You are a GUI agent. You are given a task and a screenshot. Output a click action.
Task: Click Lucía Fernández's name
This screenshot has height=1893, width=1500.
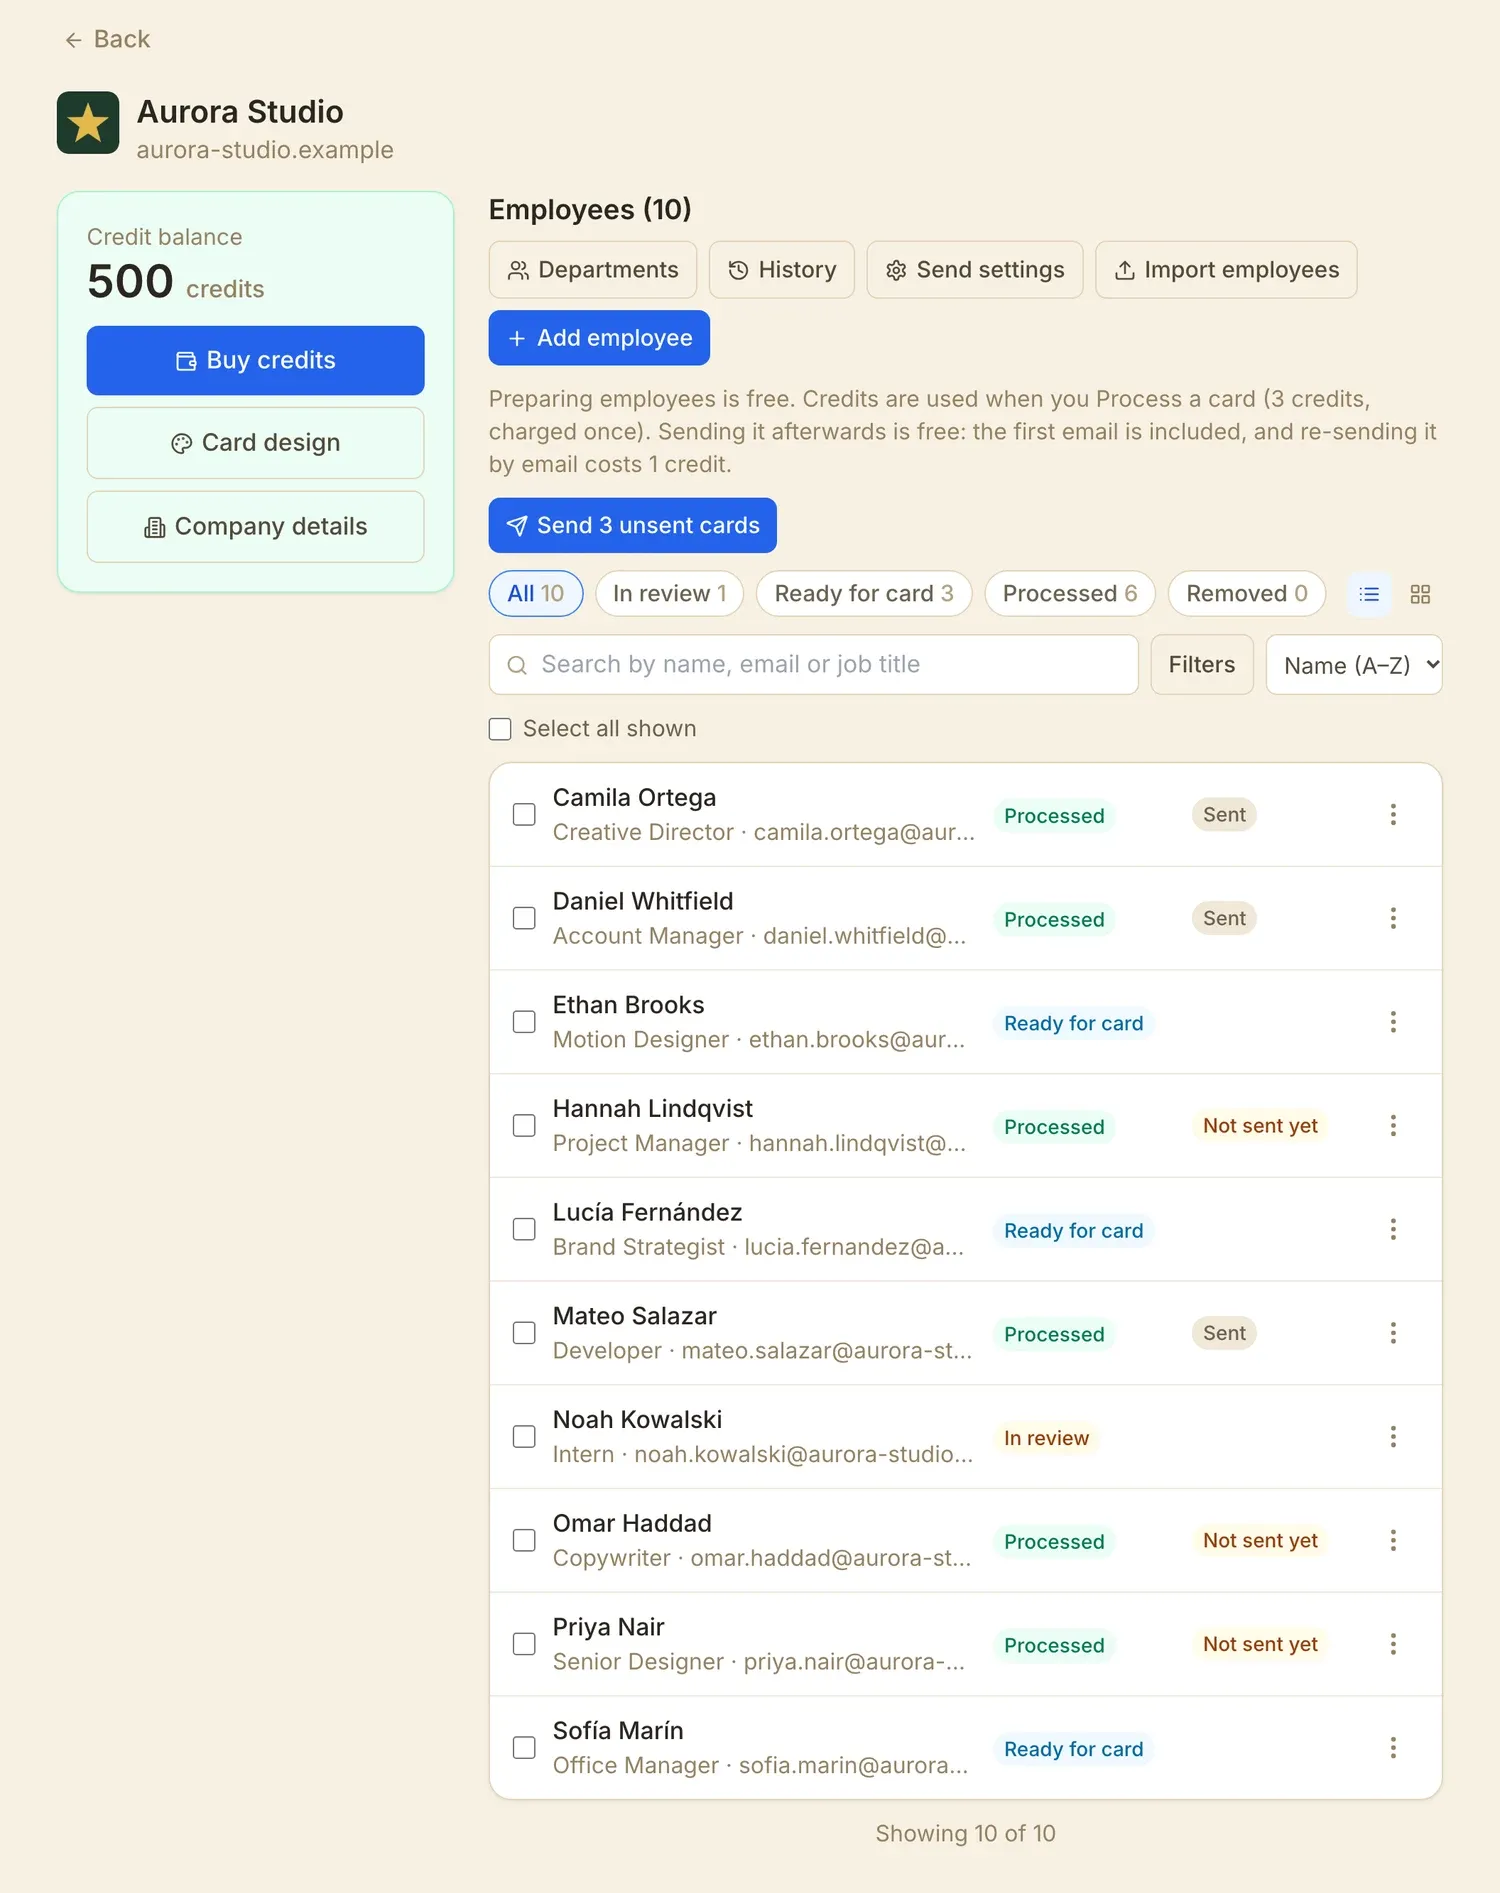tap(647, 1213)
